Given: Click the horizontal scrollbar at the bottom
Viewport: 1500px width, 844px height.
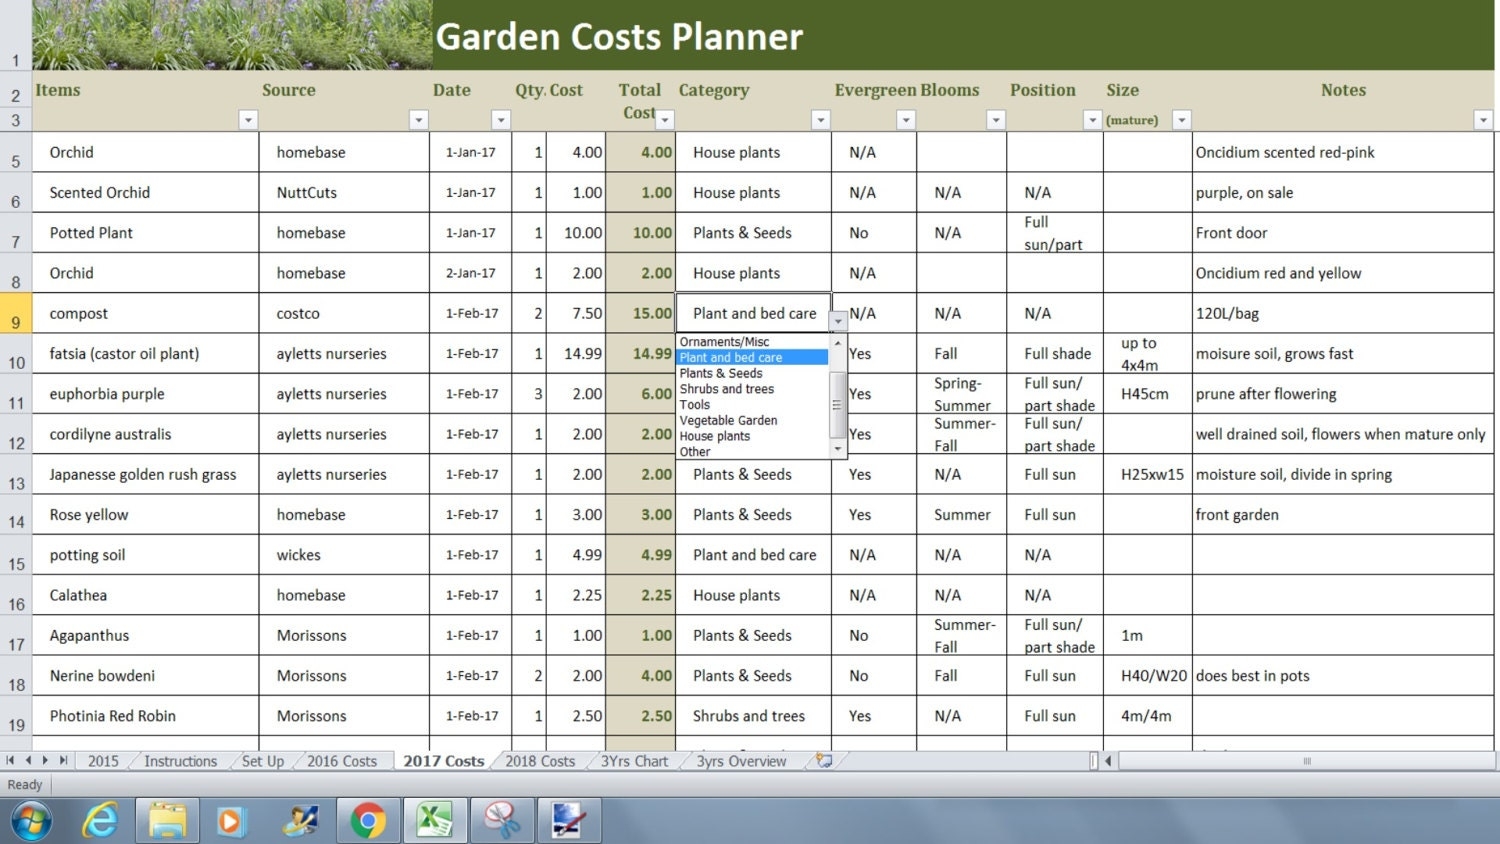Looking at the screenshot, I should point(1305,761).
